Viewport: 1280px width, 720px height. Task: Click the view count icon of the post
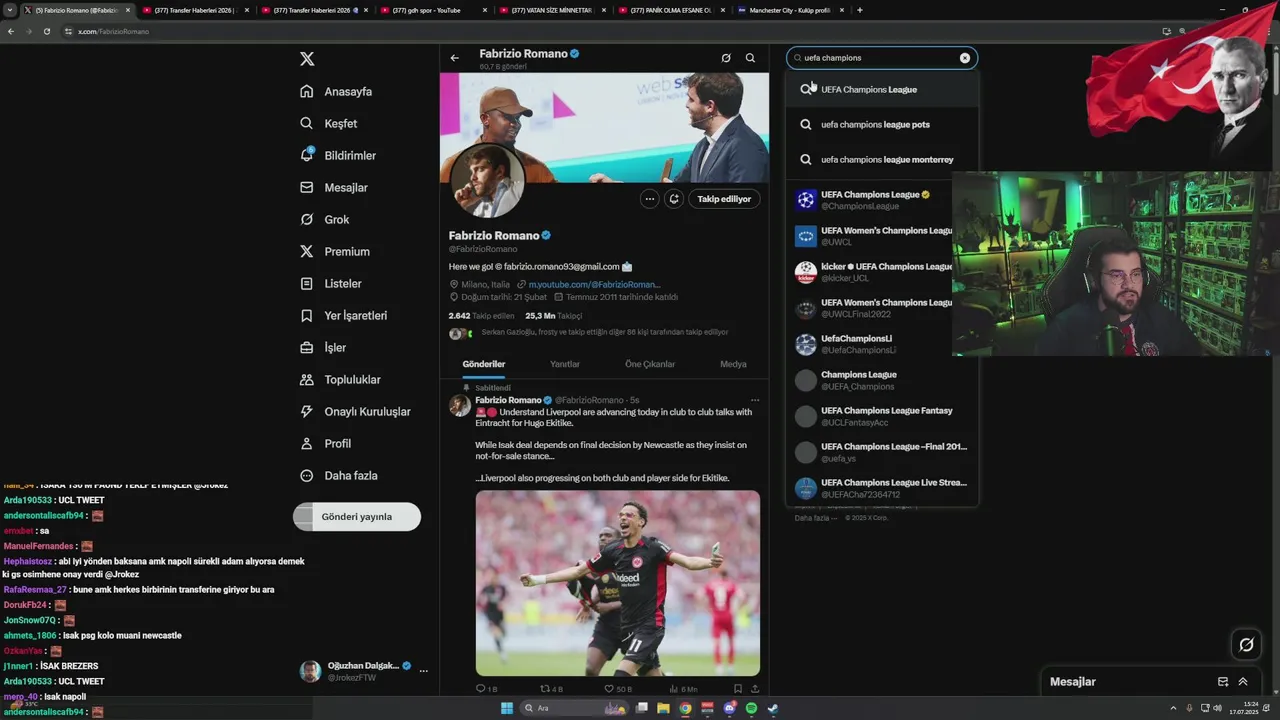(x=674, y=689)
